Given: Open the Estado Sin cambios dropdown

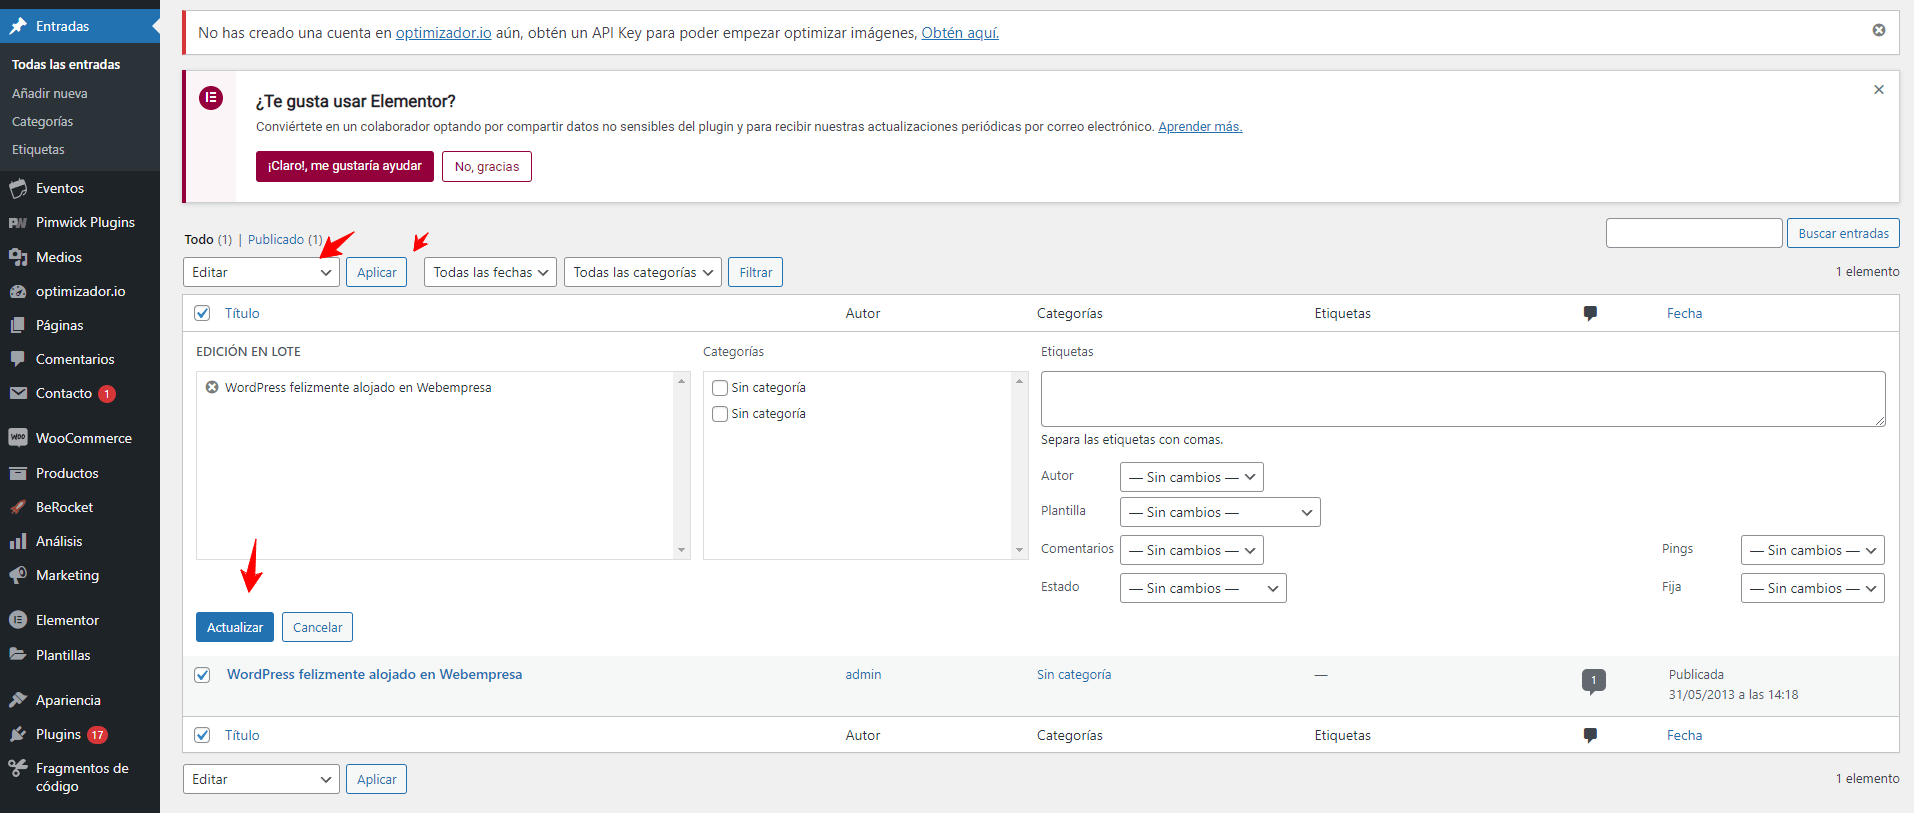Looking at the screenshot, I should coord(1203,588).
